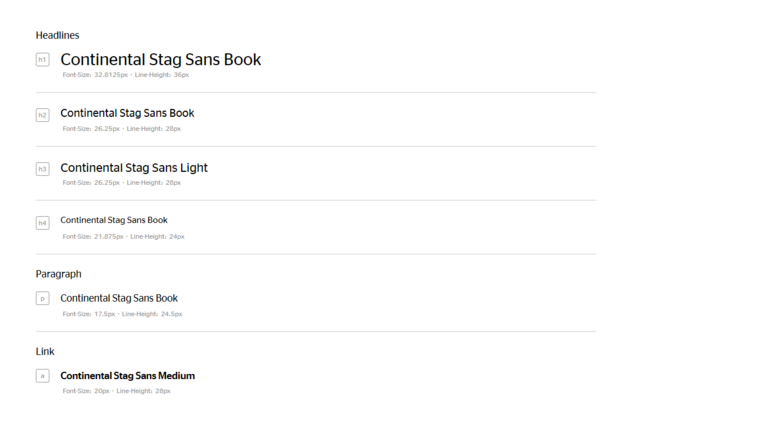Click the a link tag badge
Screen dimensions: 768x433
[x=42, y=376]
